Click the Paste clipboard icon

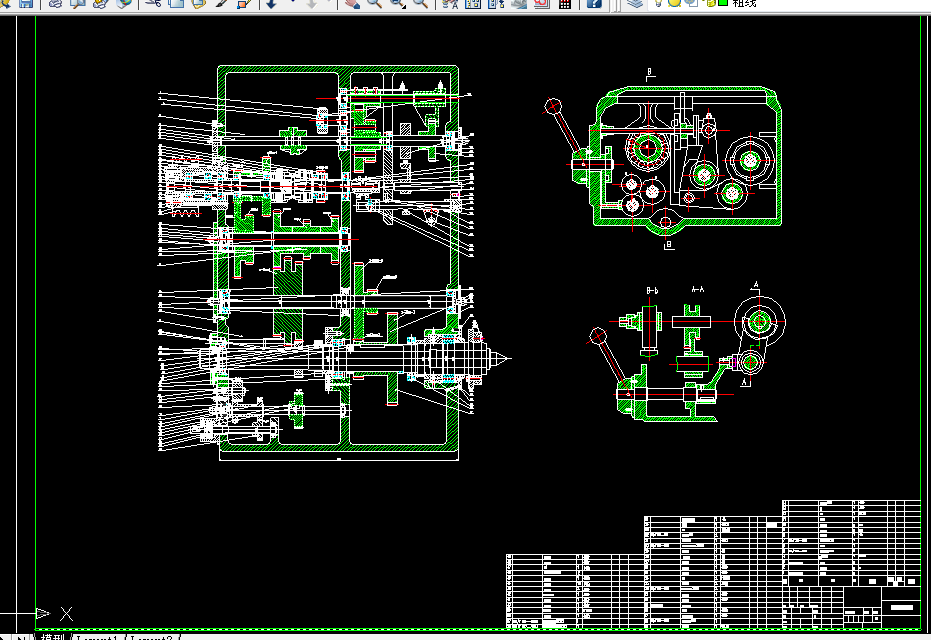click(198, 4)
